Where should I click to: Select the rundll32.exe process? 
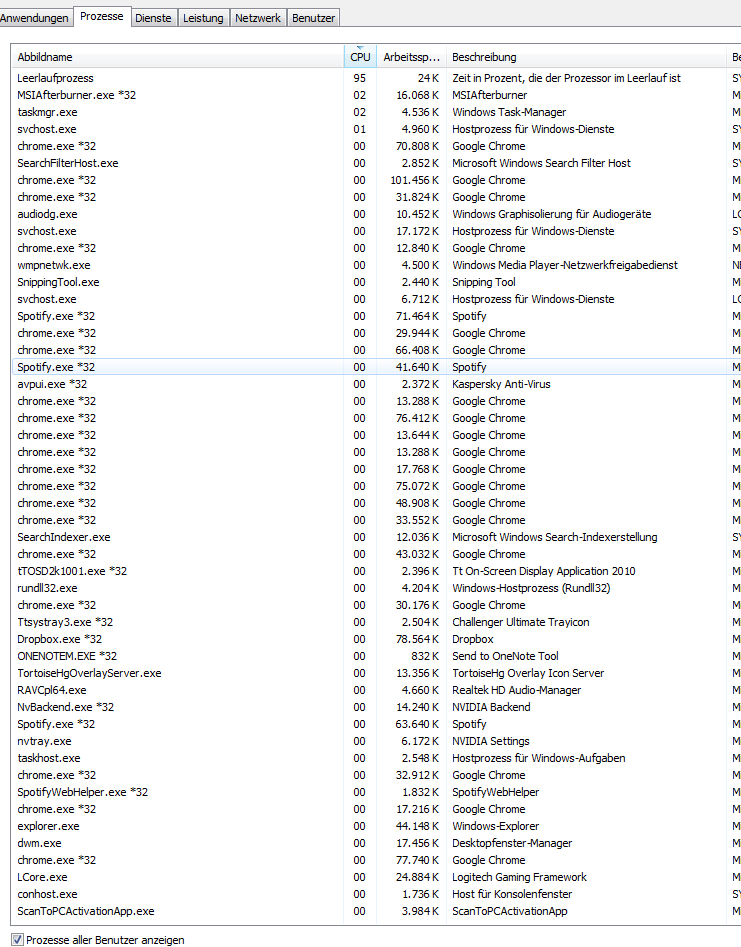tap(376, 588)
